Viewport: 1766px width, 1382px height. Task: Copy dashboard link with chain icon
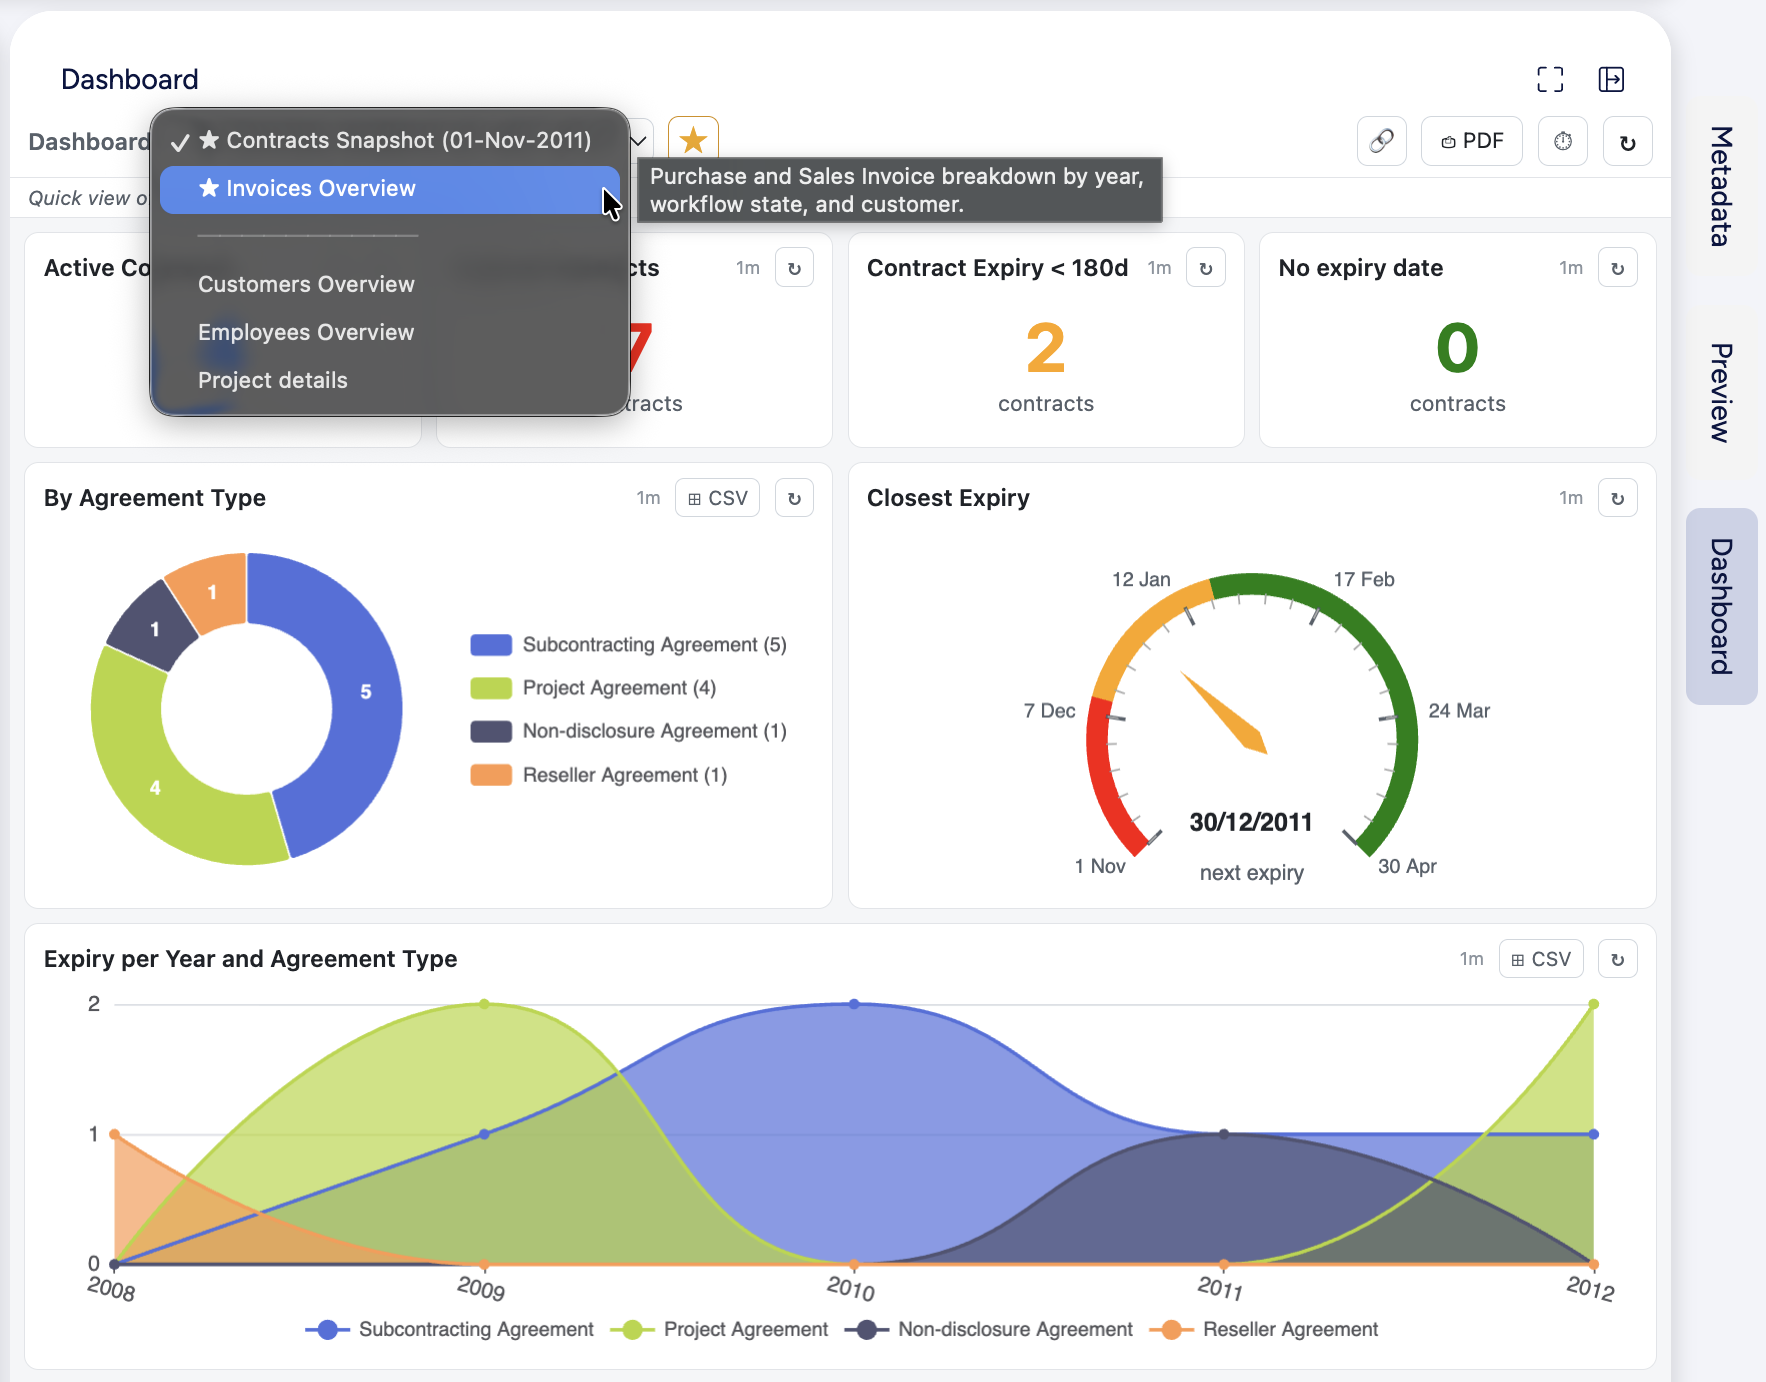1382,141
